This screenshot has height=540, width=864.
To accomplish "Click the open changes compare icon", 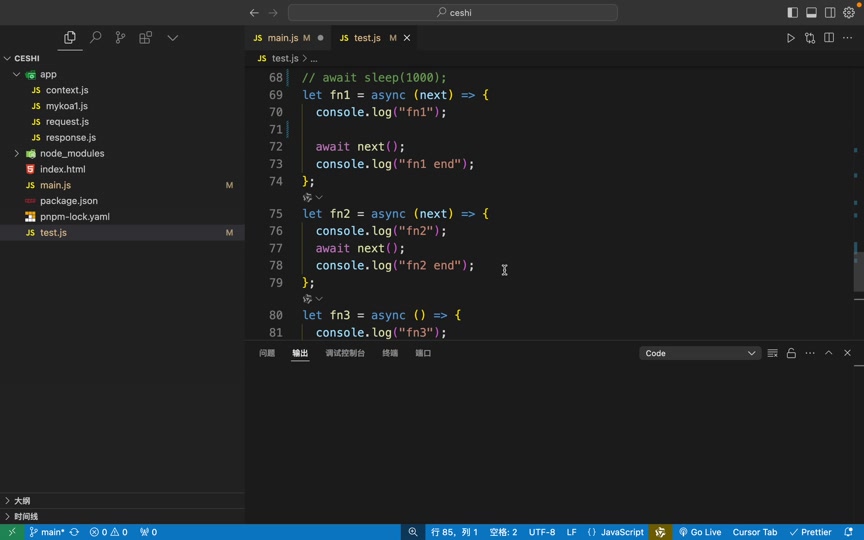I will pyautogui.click(x=810, y=38).
